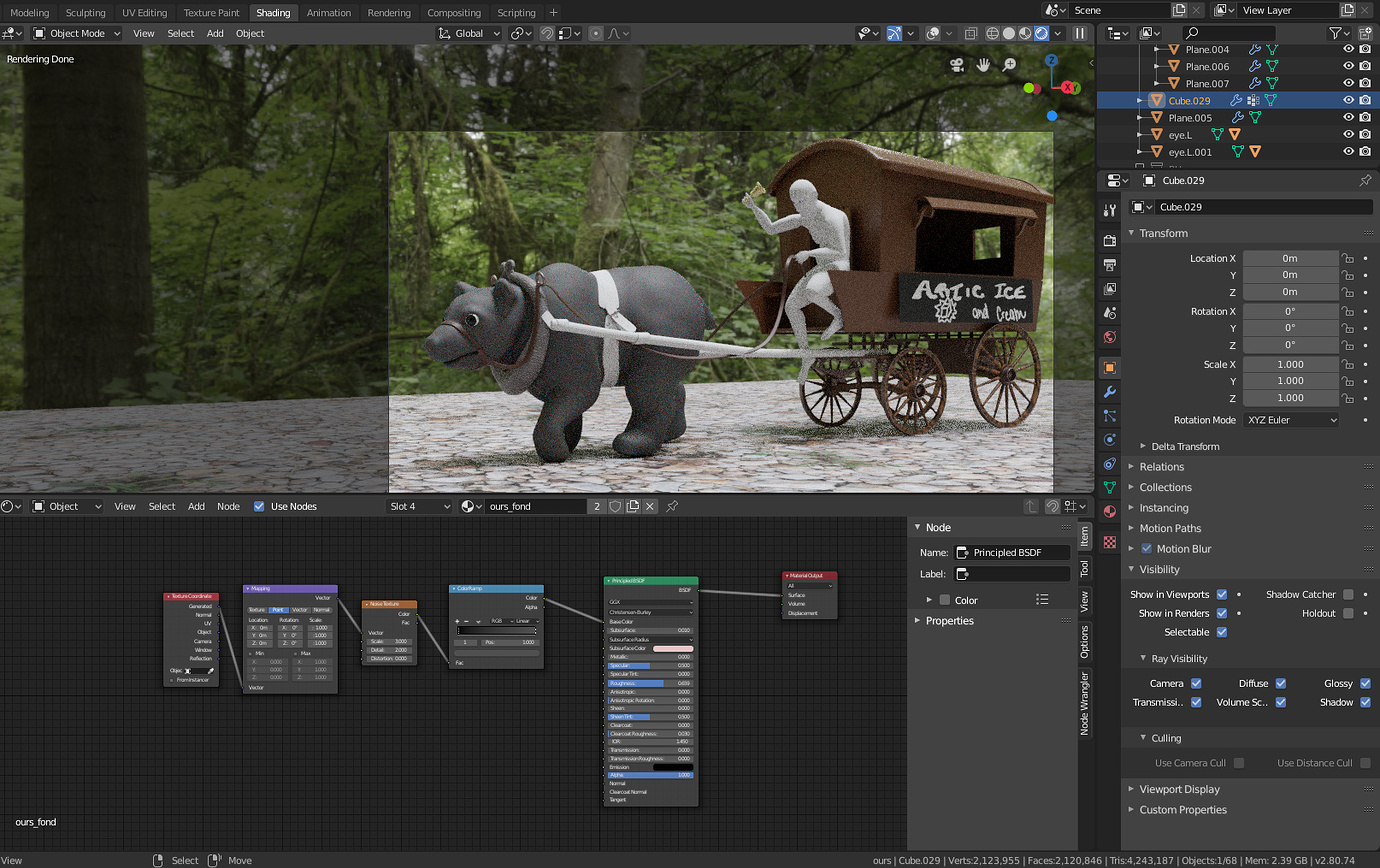
Task: Duplicate the ours_fond material
Action: click(633, 506)
